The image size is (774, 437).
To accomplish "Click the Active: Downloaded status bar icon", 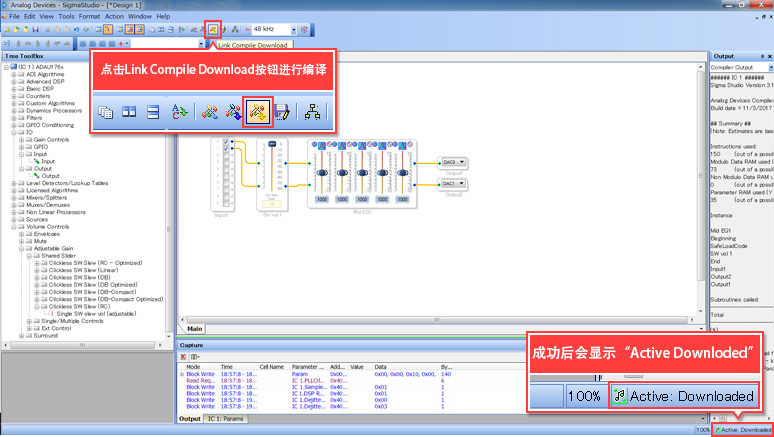I will pyautogui.click(x=717, y=430).
